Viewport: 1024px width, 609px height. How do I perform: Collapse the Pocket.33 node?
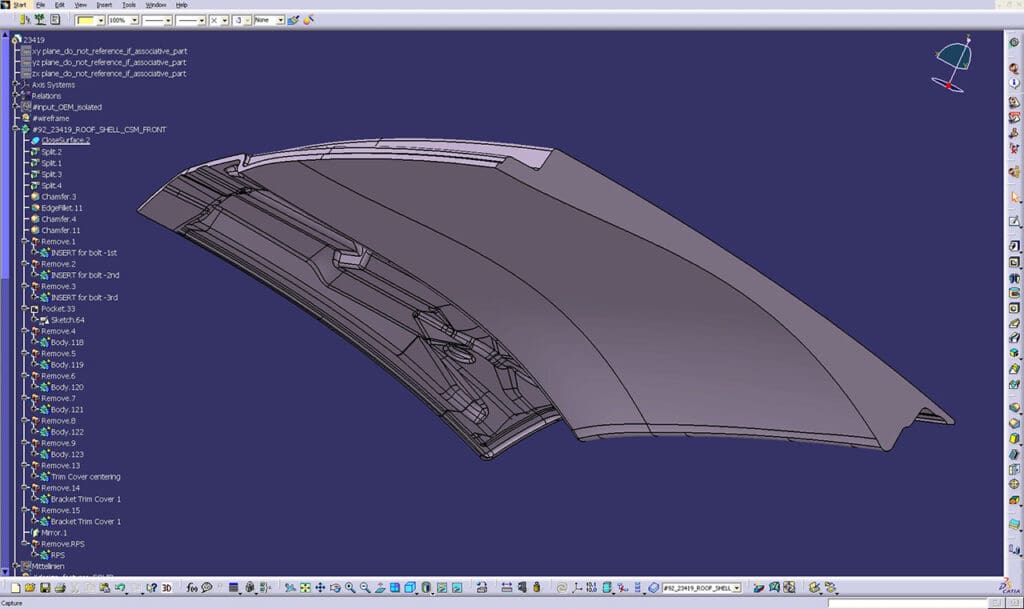point(25,309)
